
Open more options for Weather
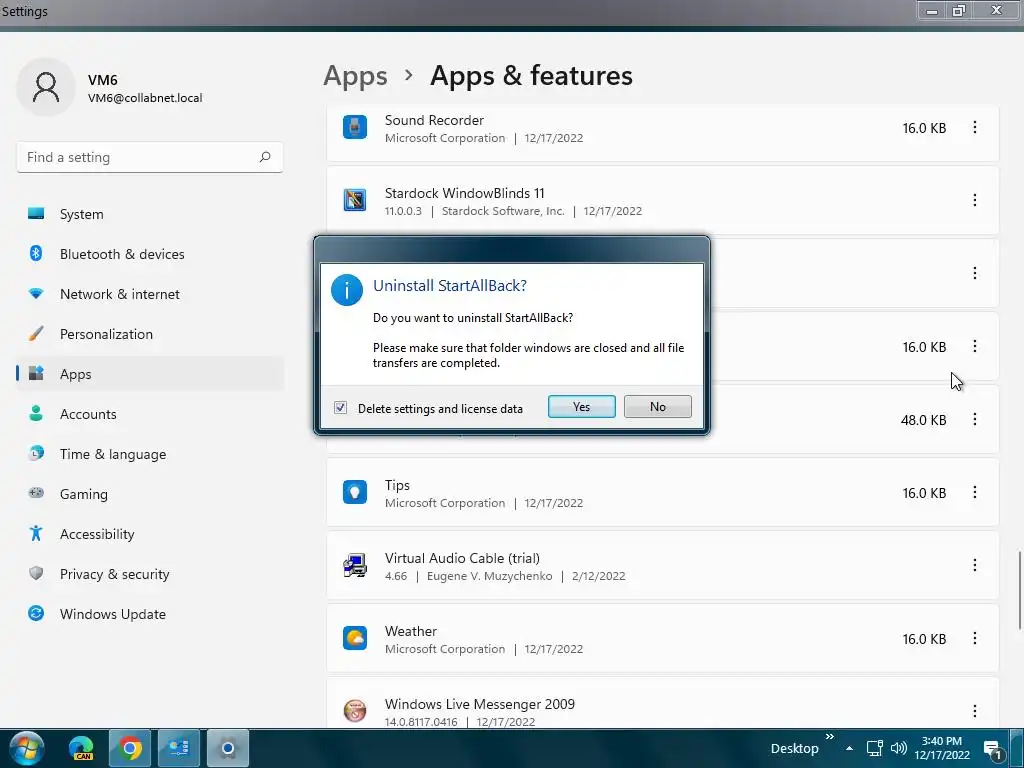(x=974, y=638)
